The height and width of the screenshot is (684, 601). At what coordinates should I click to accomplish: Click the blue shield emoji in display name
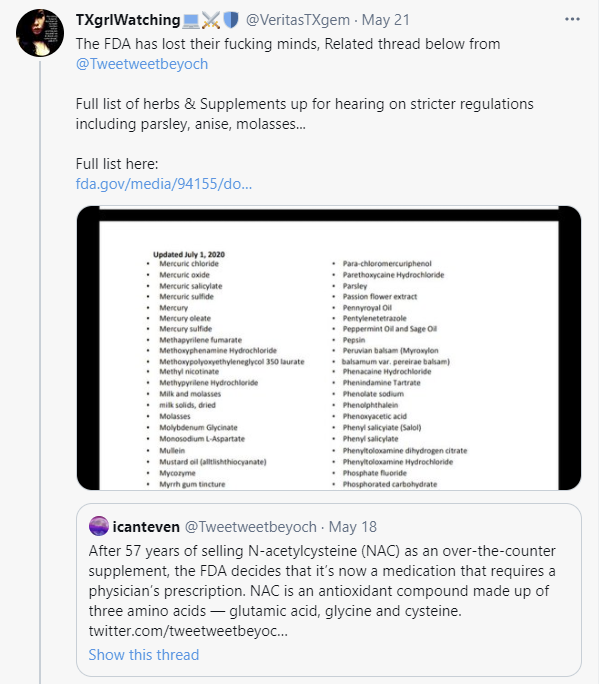click(231, 20)
